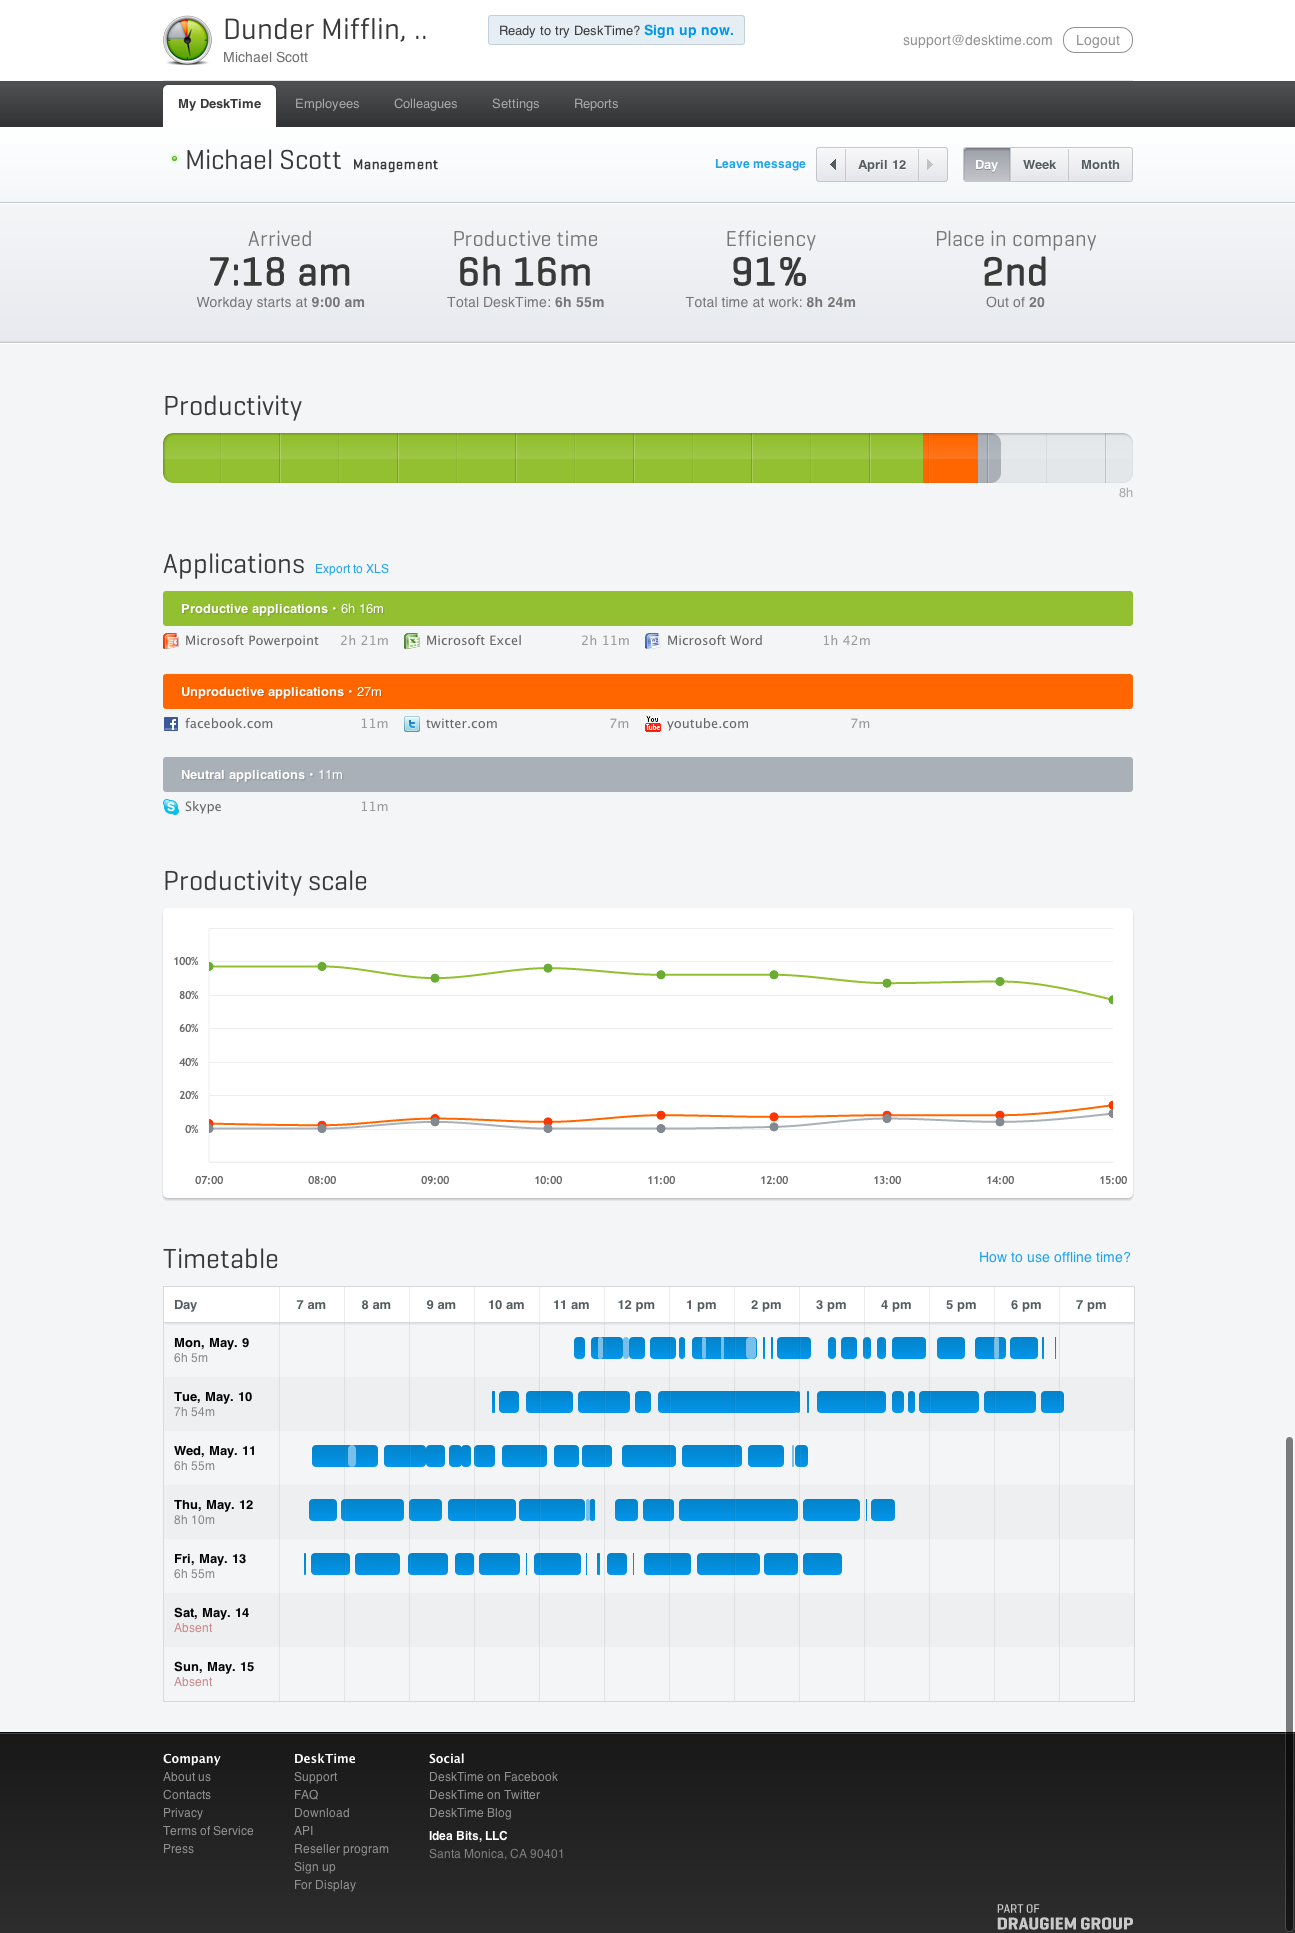Open Privacy footer link
The height and width of the screenshot is (1933, 1295).
point(183,1813)
